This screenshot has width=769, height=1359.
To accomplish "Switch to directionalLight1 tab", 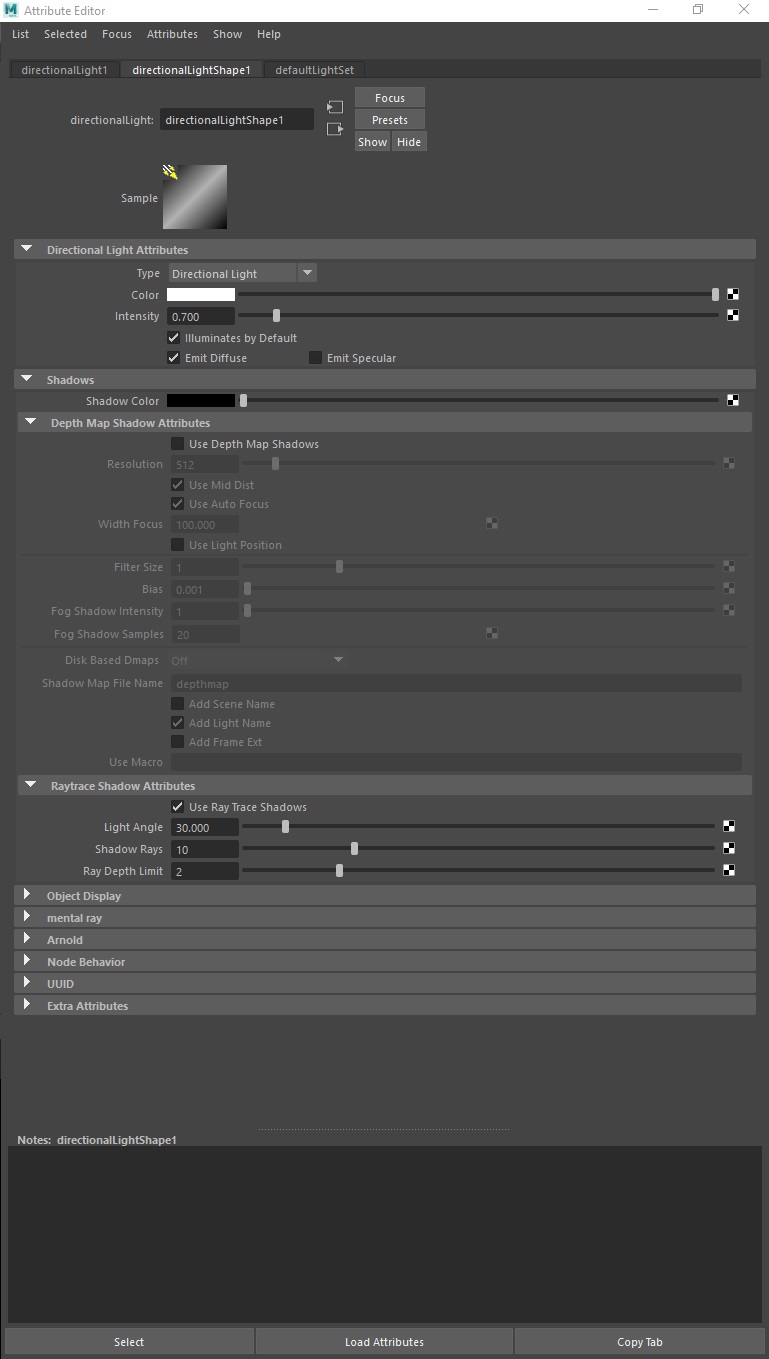I will 64,70.
